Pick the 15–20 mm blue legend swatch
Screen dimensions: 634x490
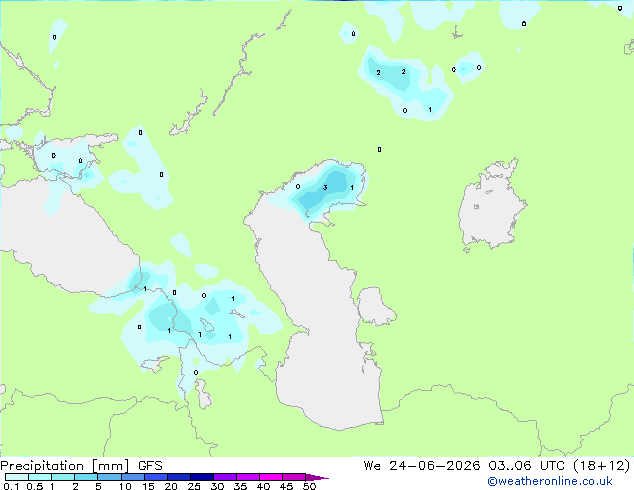click(x=156, y=477)
